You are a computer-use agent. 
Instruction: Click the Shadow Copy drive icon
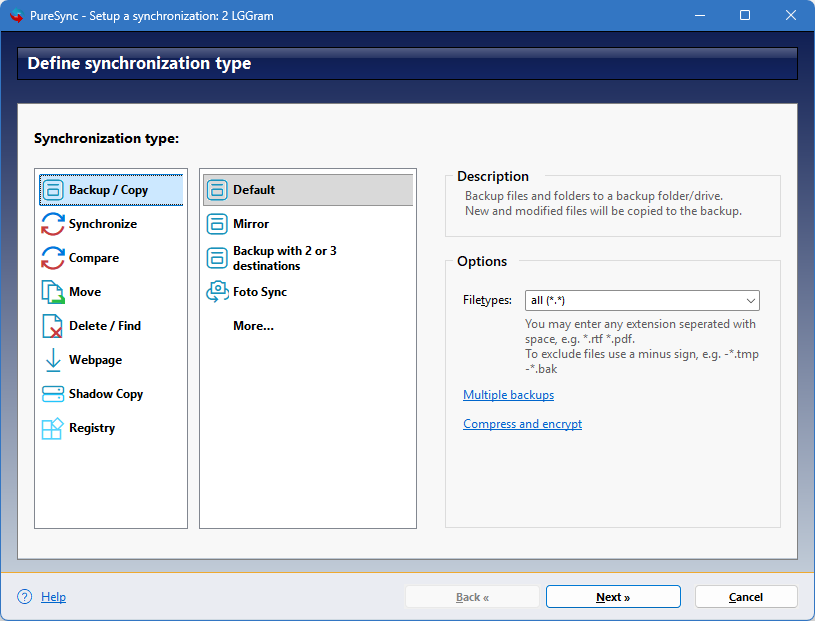[x=53, y=394]
